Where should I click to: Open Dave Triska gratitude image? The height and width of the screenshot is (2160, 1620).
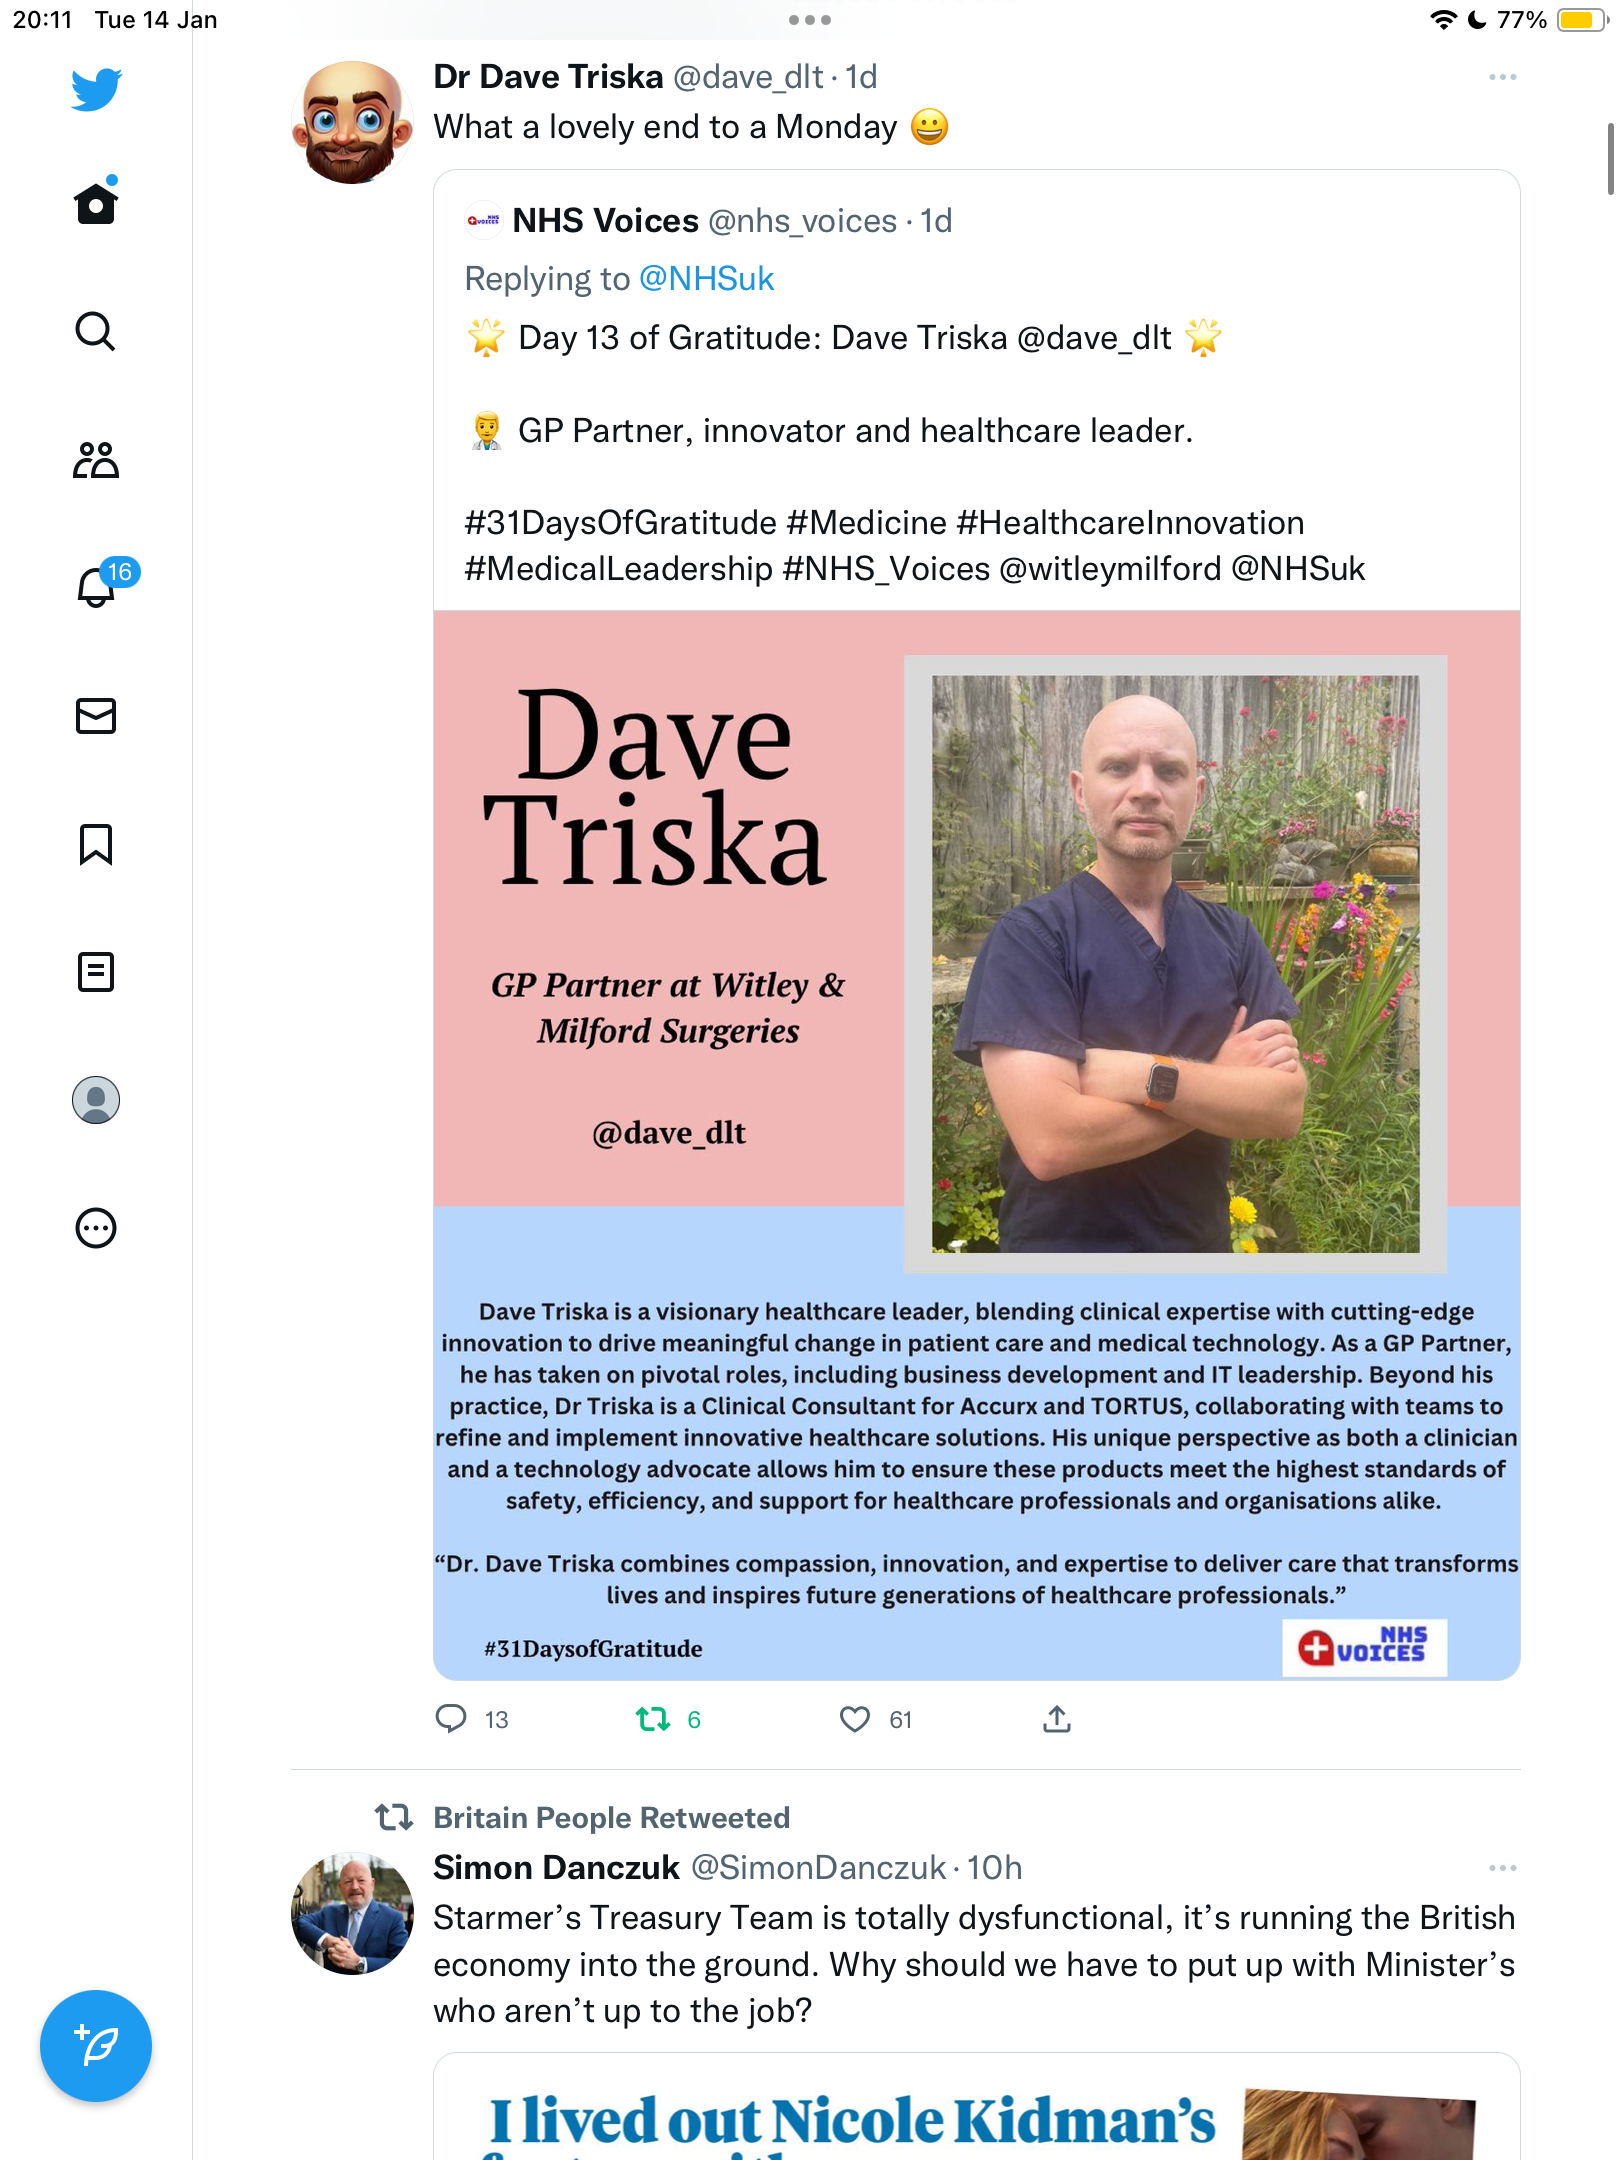click(x=976, y=1145)
